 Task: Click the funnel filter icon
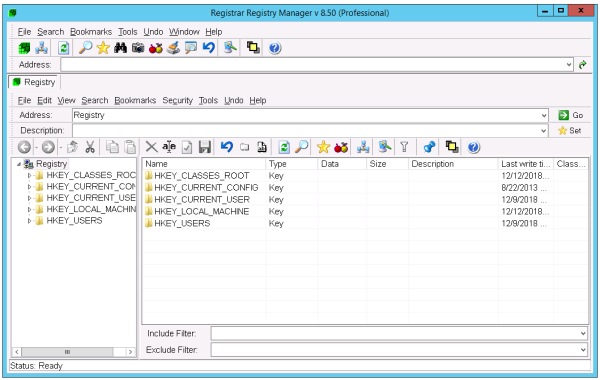pos(404,147)
